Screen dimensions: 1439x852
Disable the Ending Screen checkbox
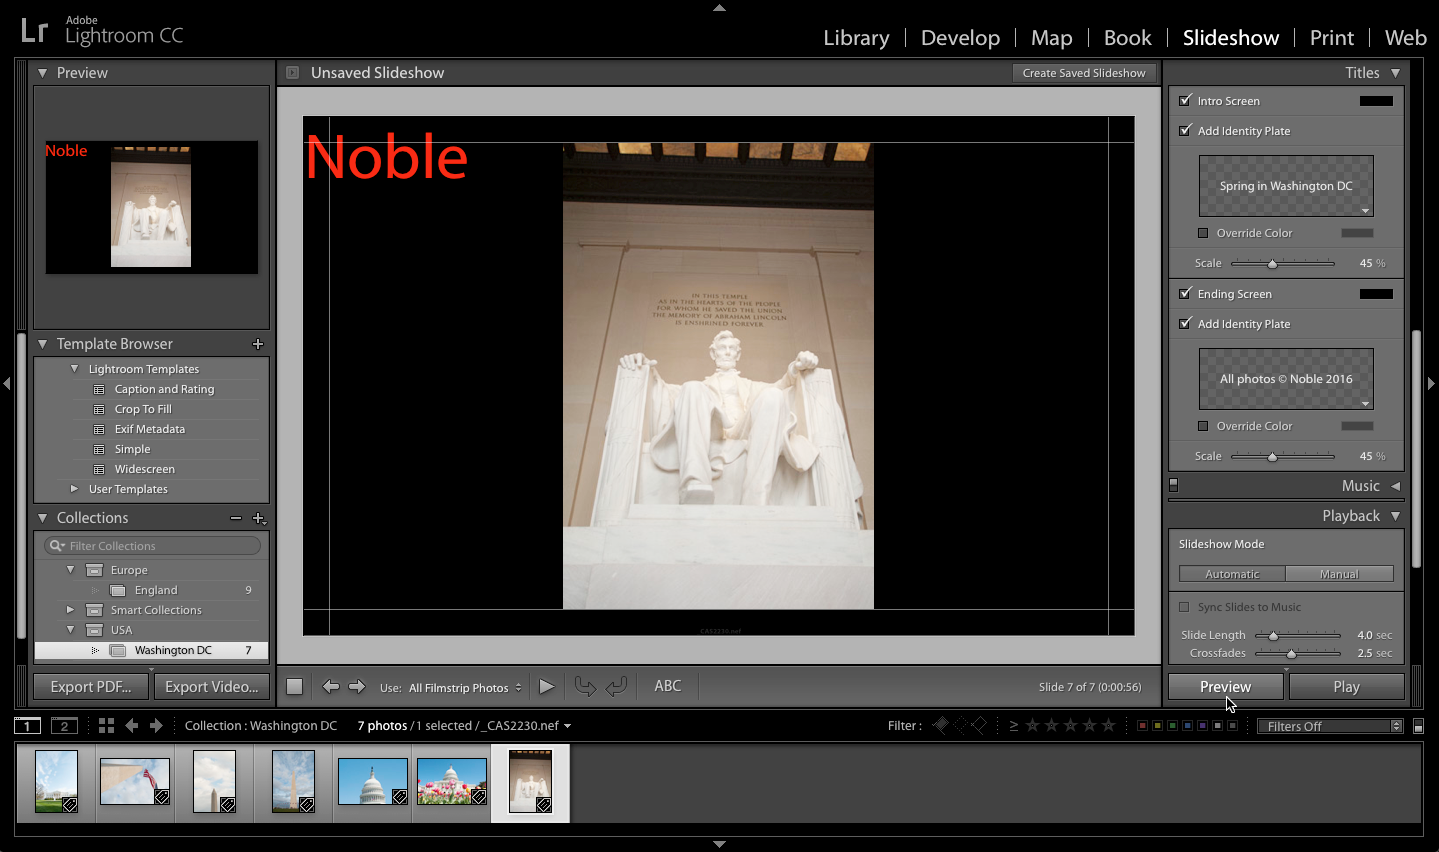(x=1185, y=293)
